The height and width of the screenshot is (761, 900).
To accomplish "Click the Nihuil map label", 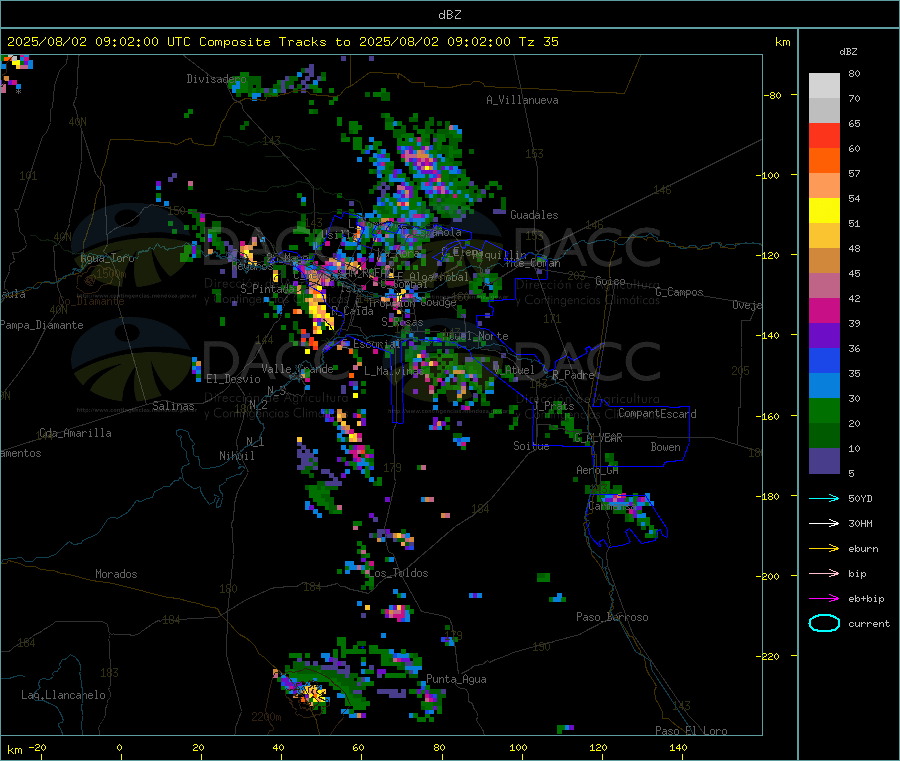I will pyautogui.click(x=236, y=456).
